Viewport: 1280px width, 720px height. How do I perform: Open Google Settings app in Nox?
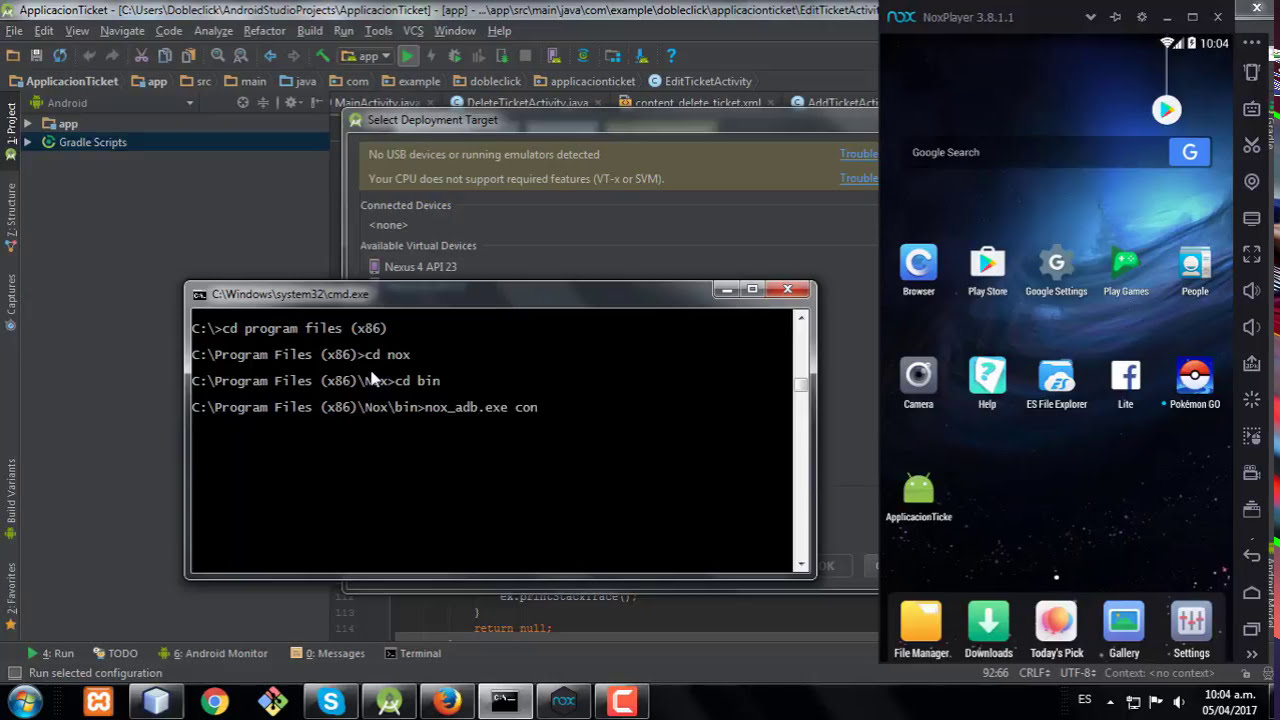[1056, 271]
